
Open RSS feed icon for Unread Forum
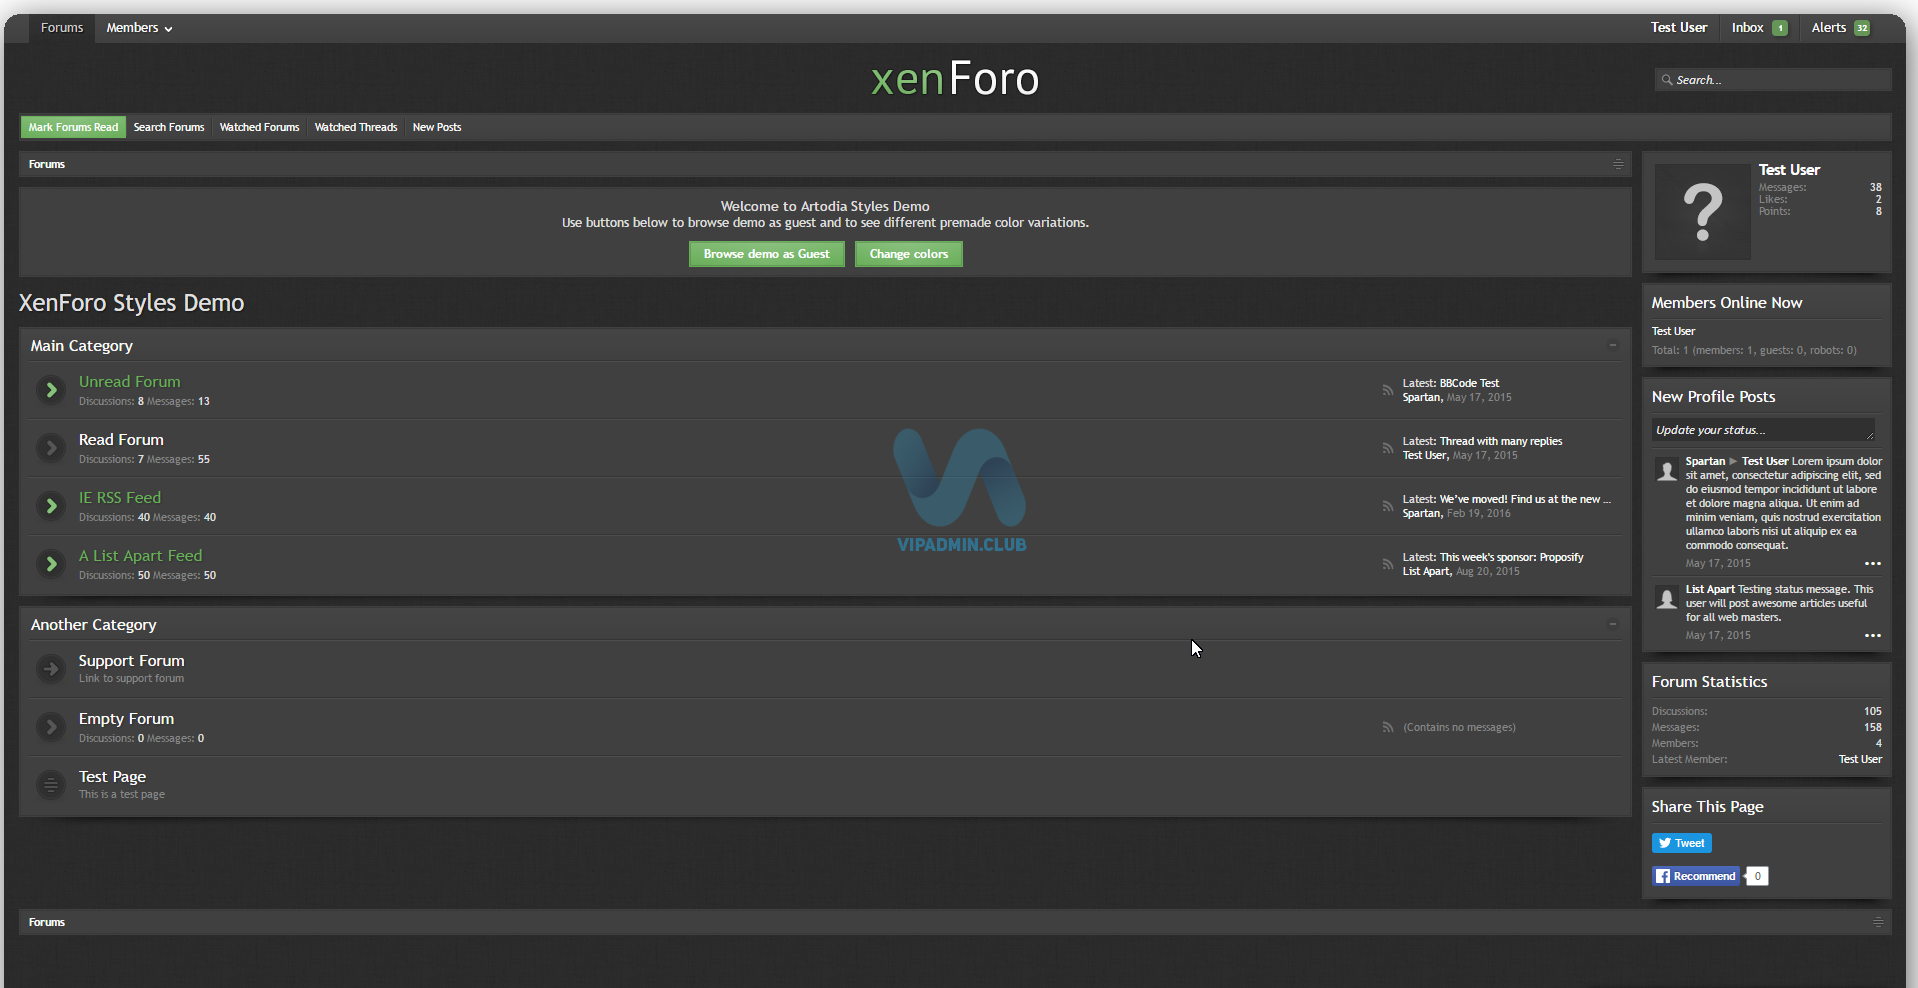1388,390
